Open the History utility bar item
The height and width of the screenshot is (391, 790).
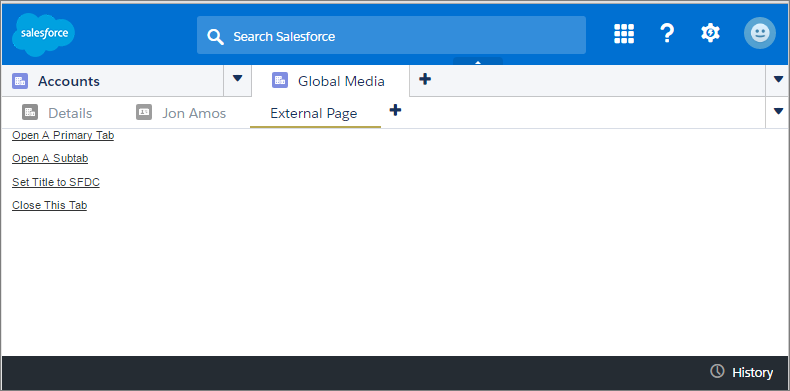coord(742,372)
